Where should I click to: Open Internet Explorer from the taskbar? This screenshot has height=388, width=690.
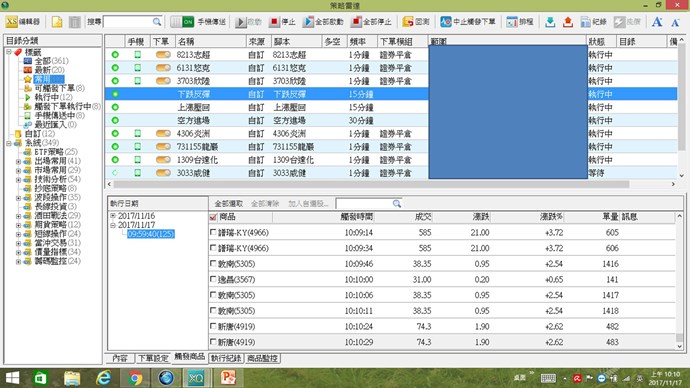click(x=104, y=378)
